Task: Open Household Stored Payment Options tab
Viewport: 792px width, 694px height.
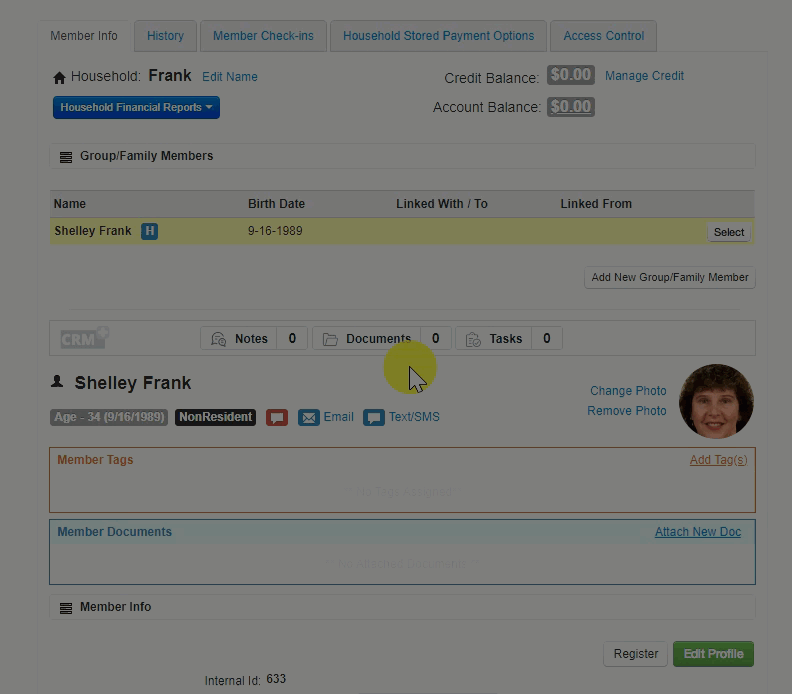Action: [x=438, y=36]
